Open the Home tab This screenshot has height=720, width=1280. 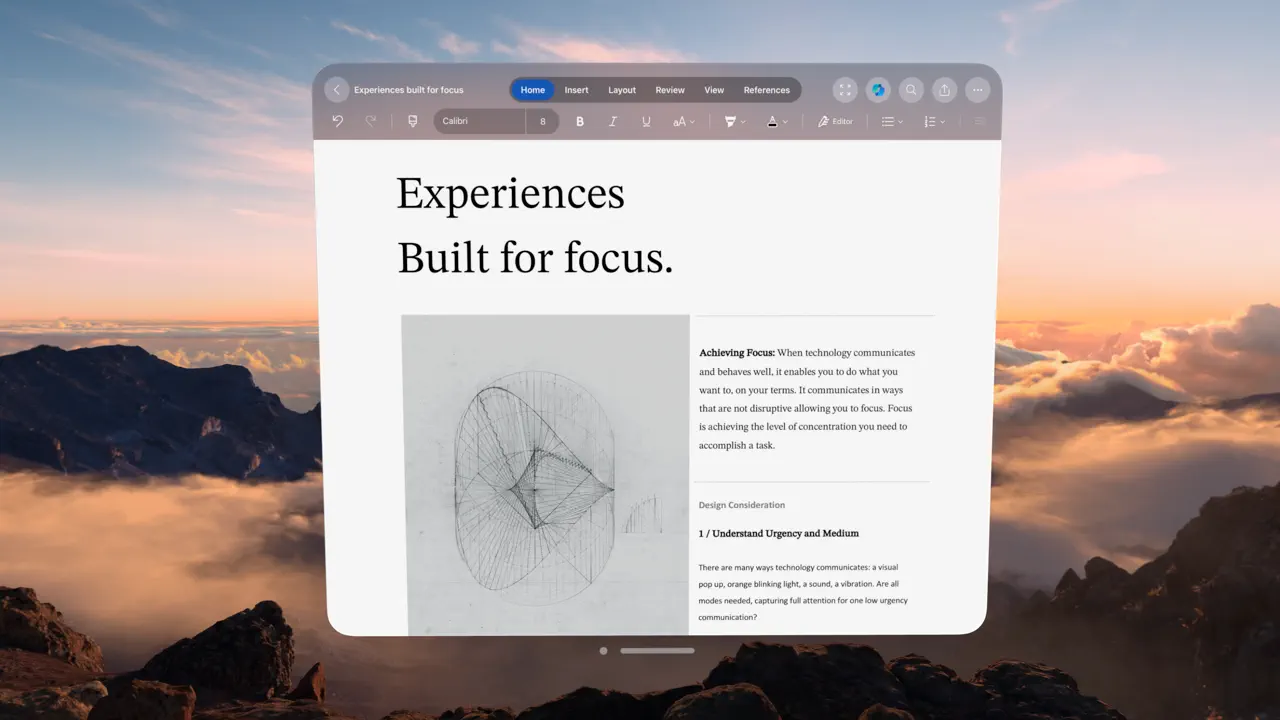tap(533, 90)
